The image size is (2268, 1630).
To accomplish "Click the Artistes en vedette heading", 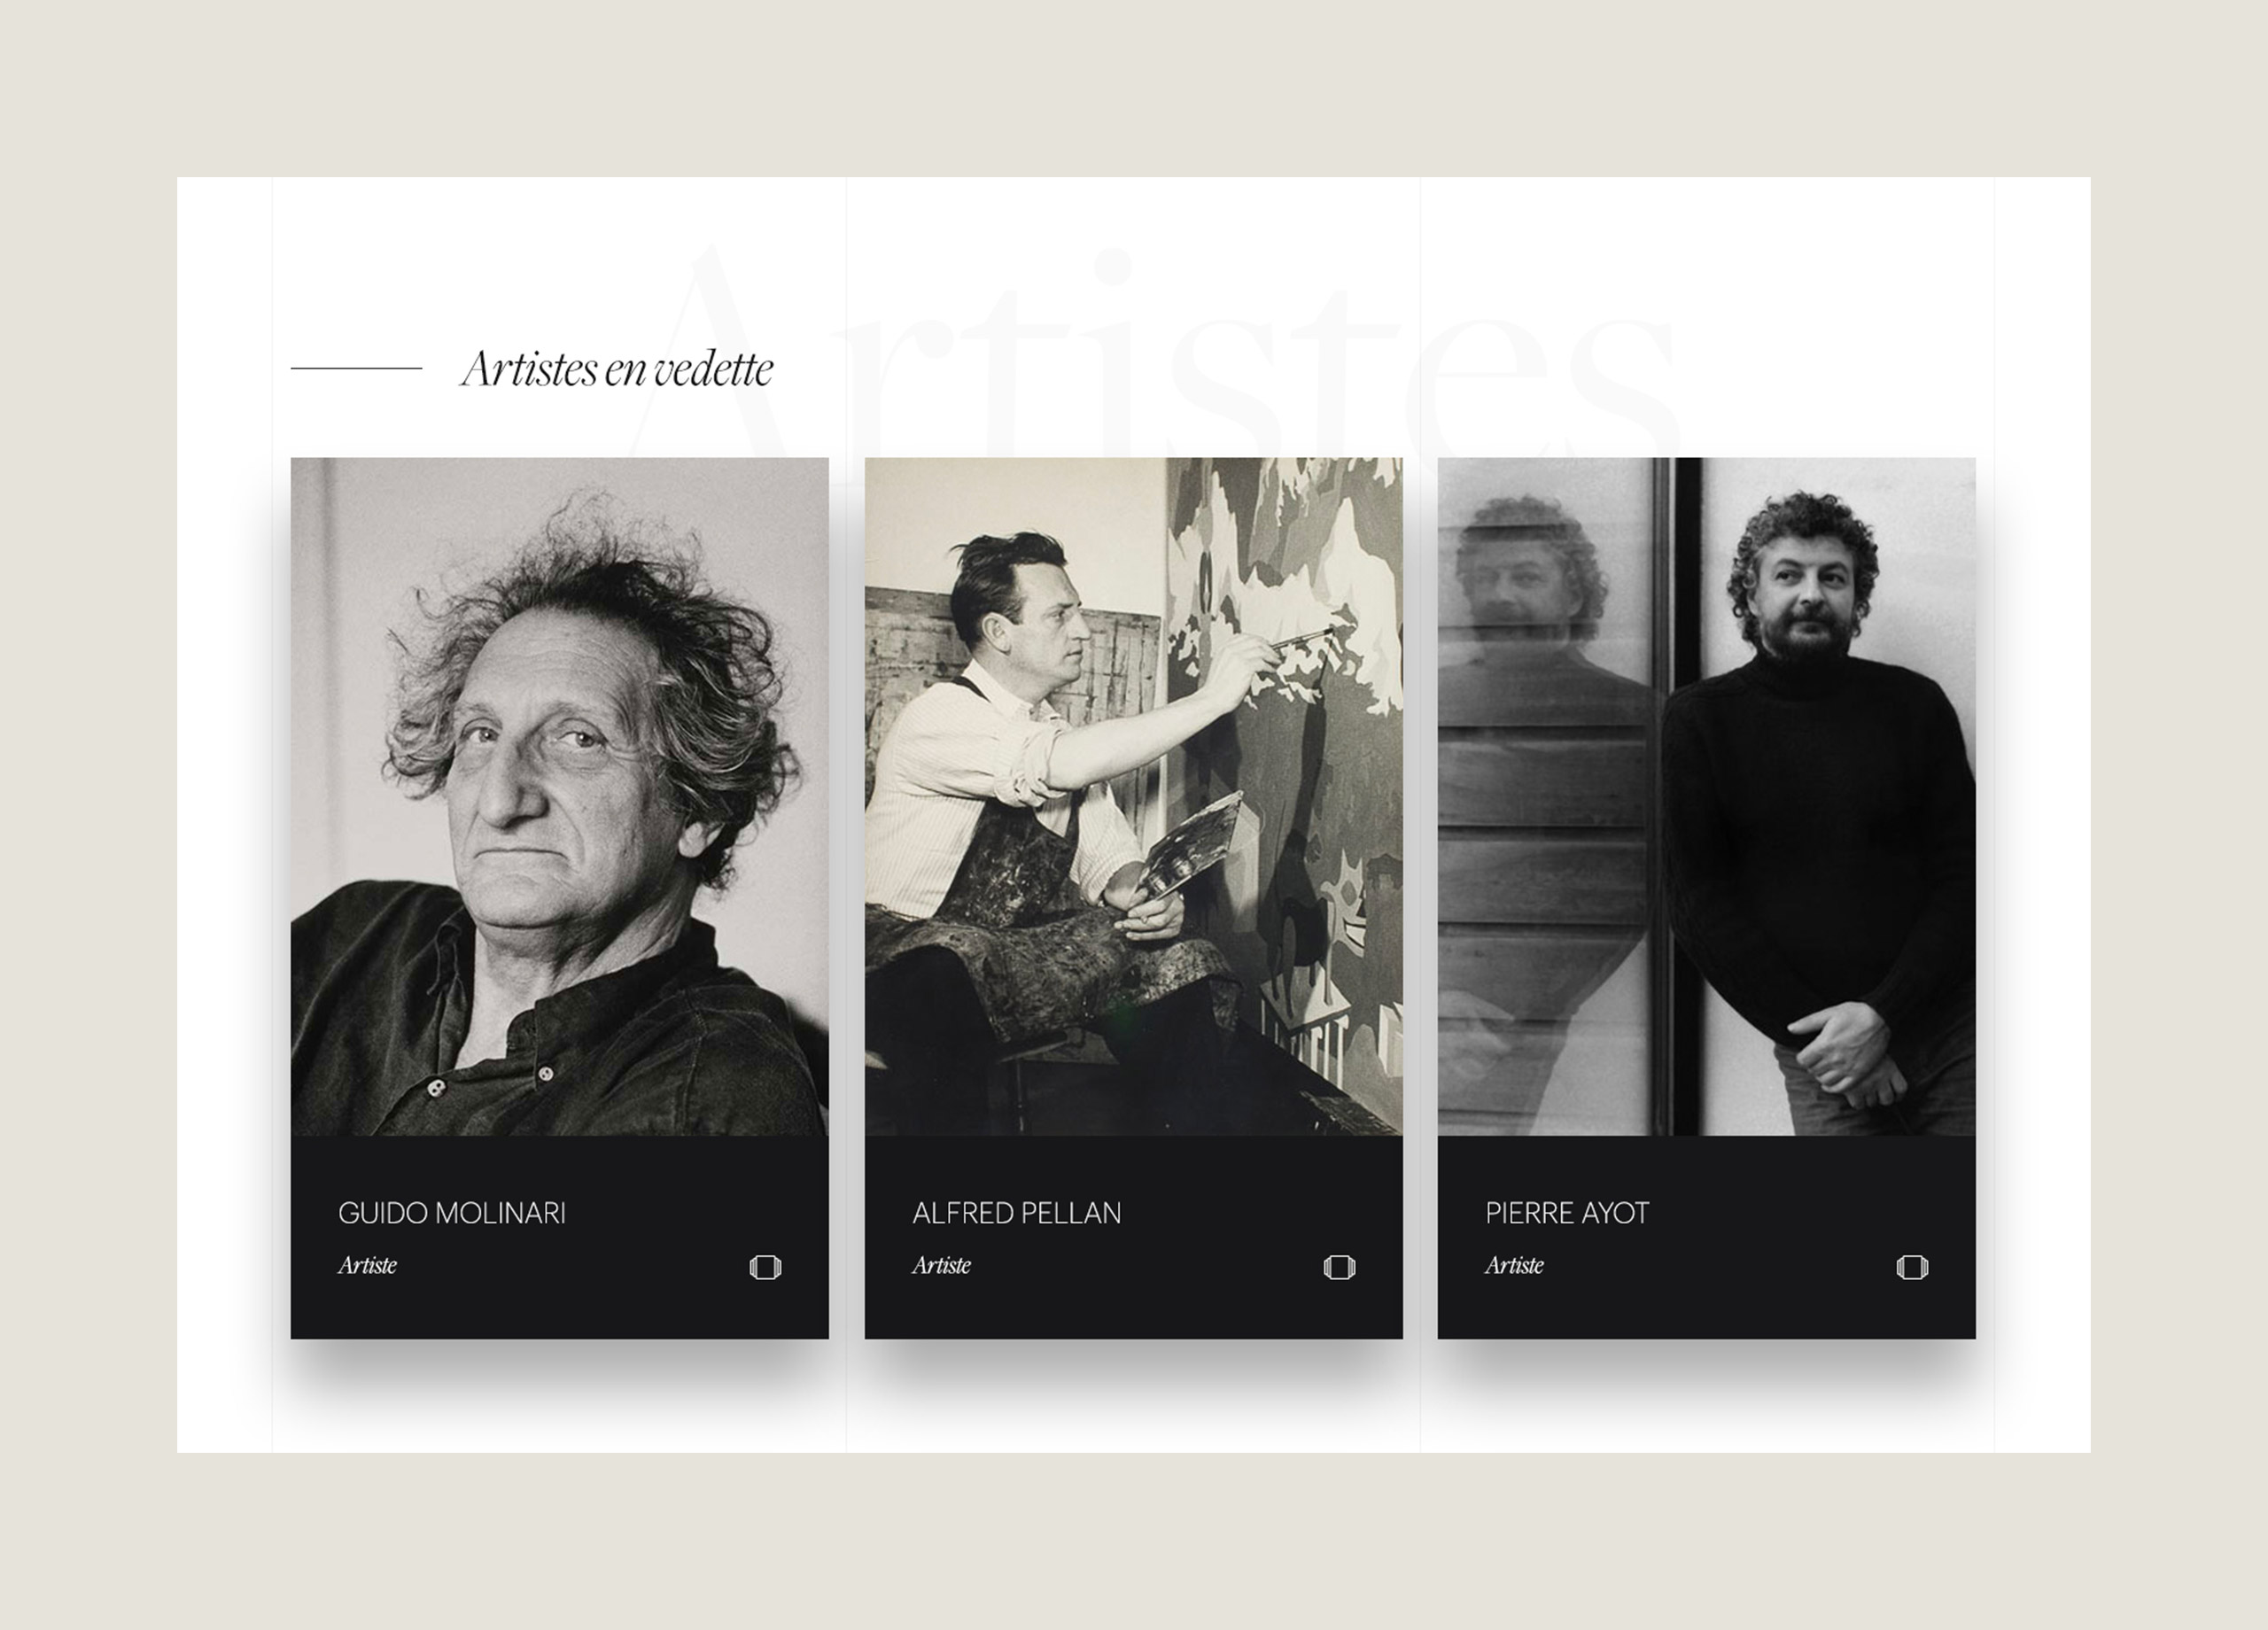I will [617, 369].
